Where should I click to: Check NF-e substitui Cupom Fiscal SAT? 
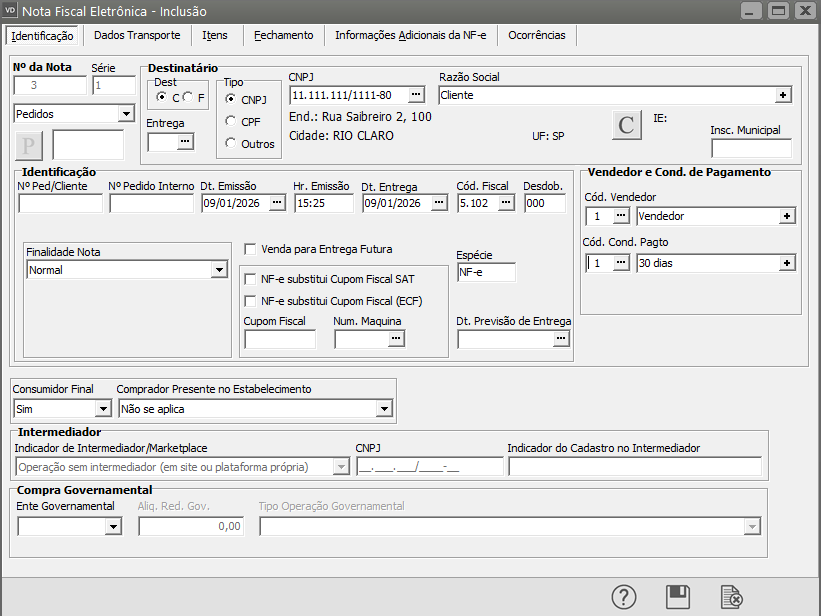pos(250,279)
